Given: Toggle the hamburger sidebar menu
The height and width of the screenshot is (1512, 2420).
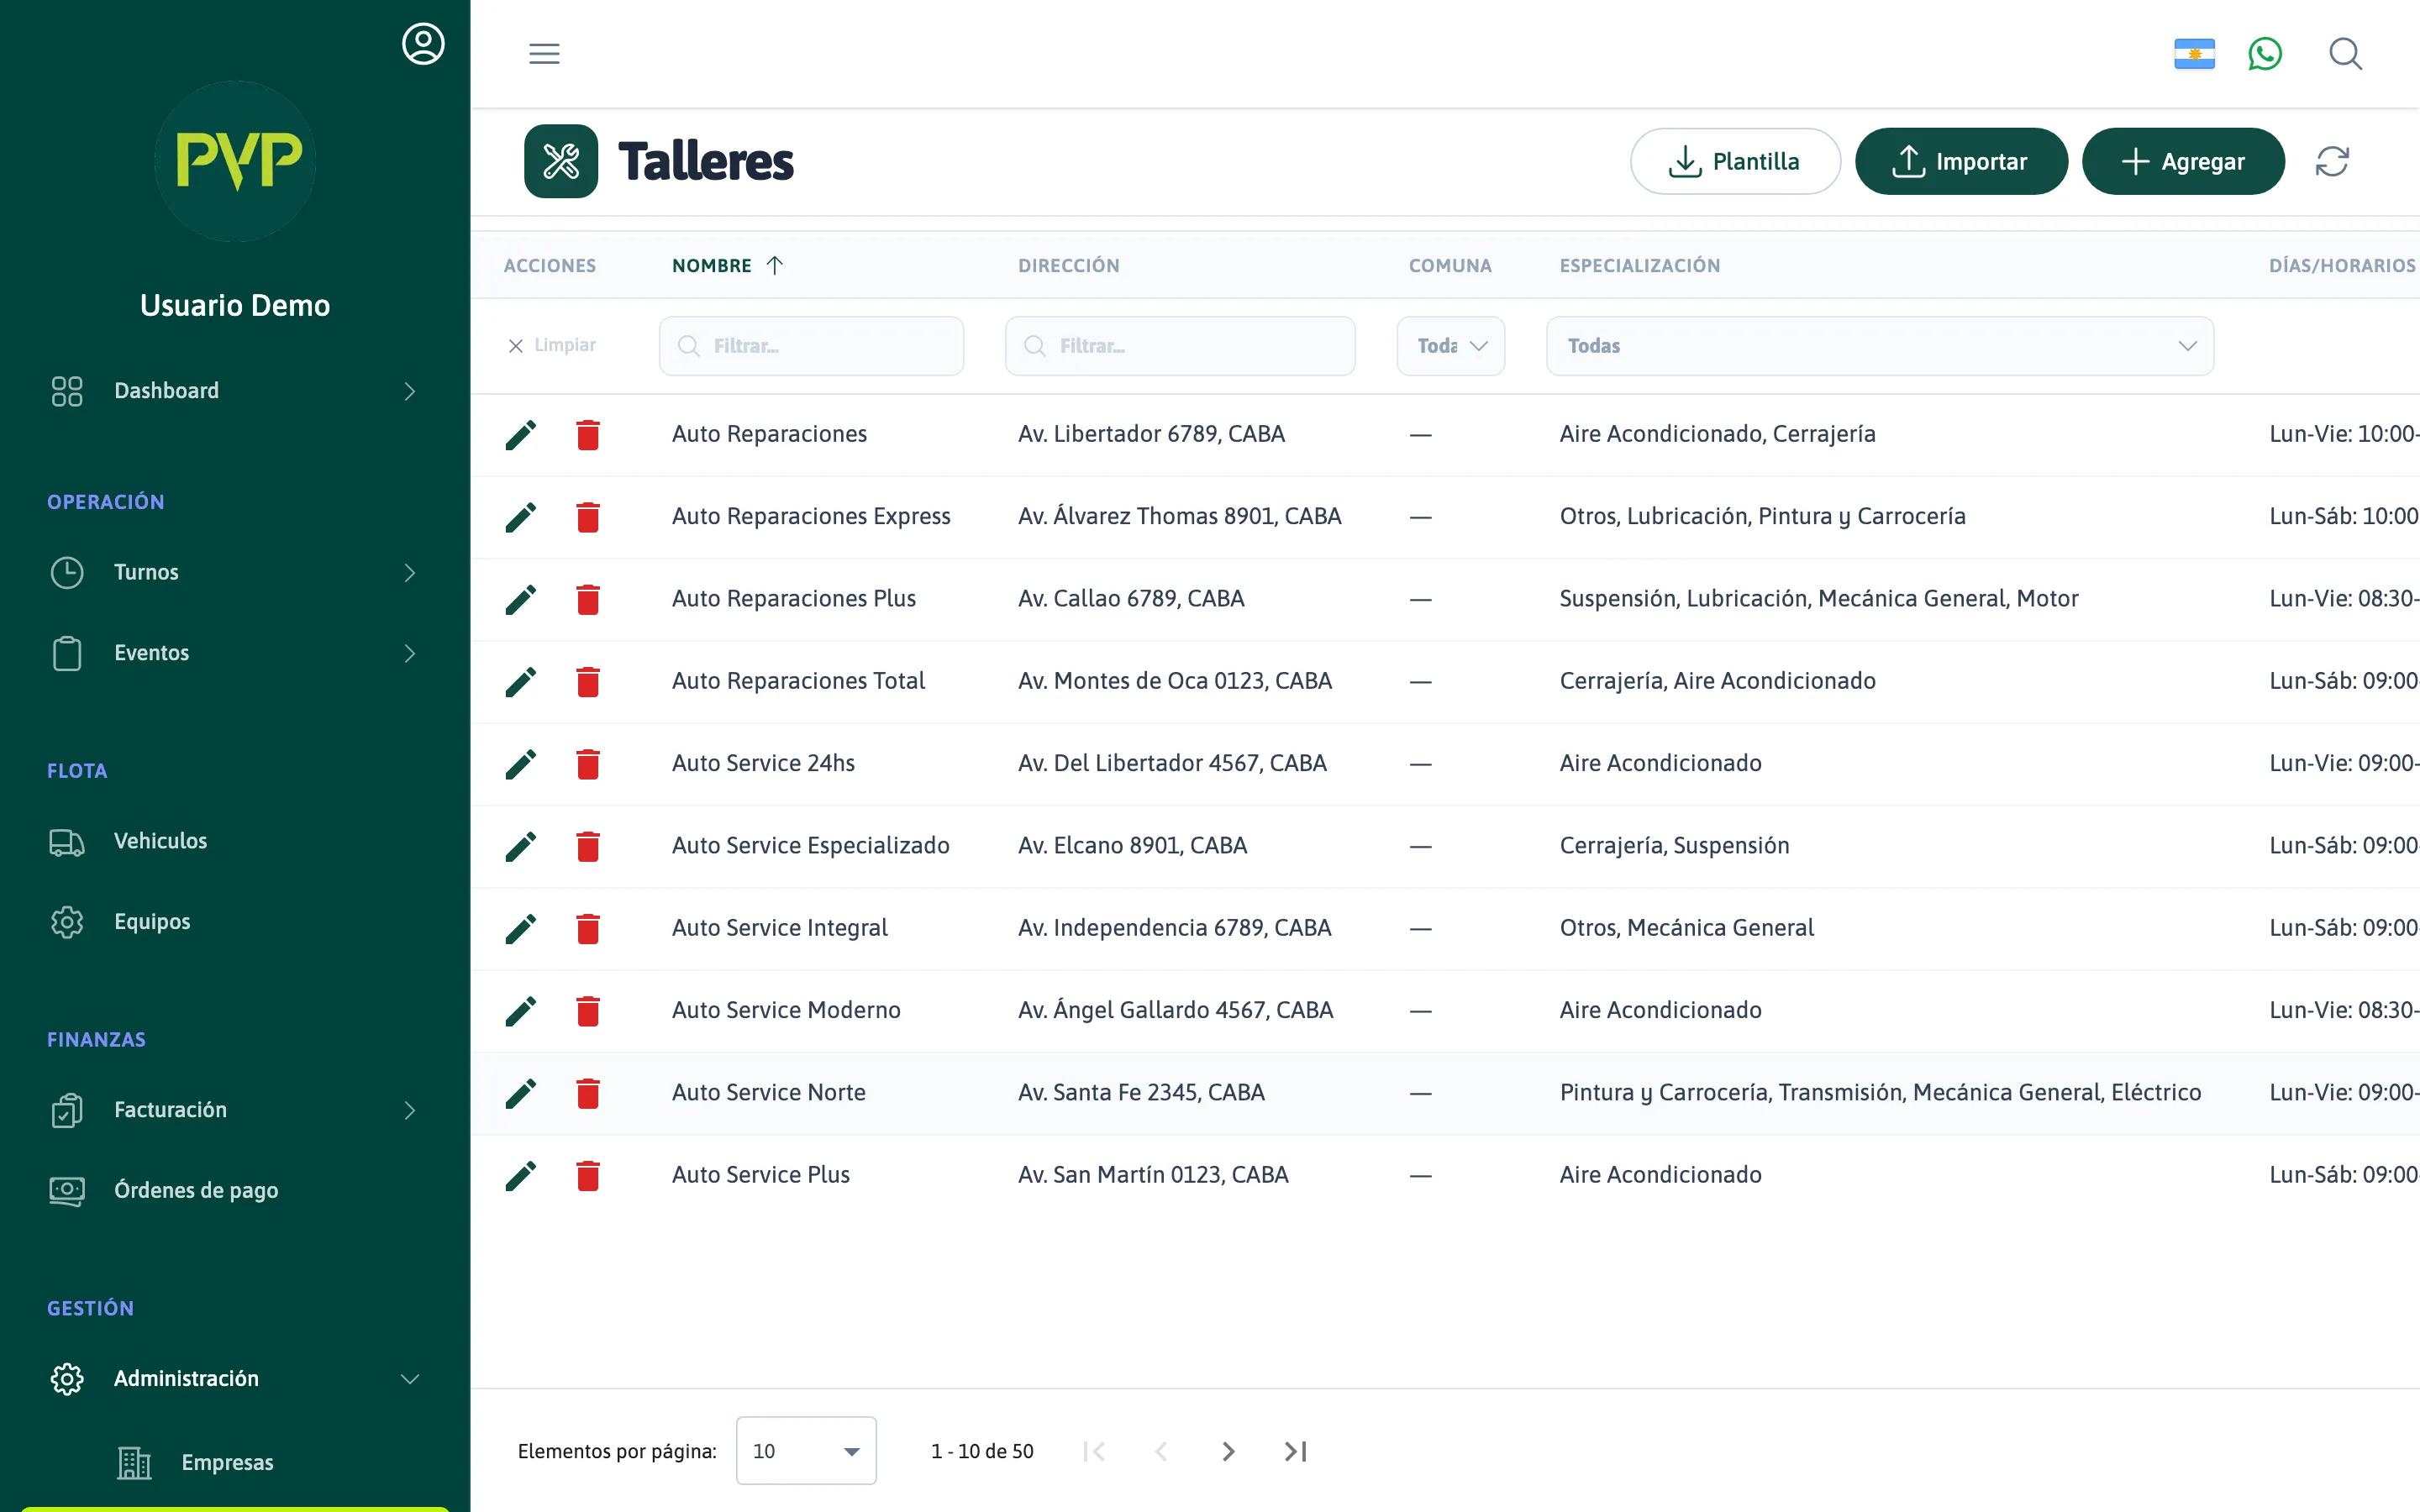Looking at the screenshot, I should 544,53.
